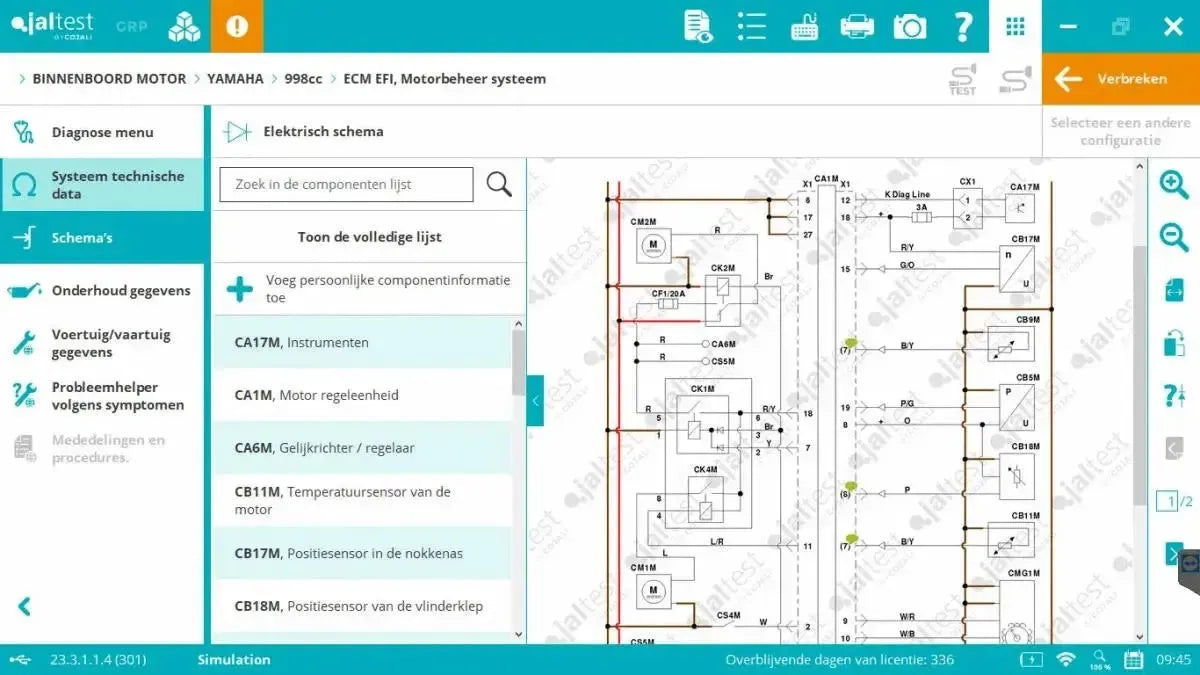
Task: Print the electrical schema
Action: click(x=857, y=27)
